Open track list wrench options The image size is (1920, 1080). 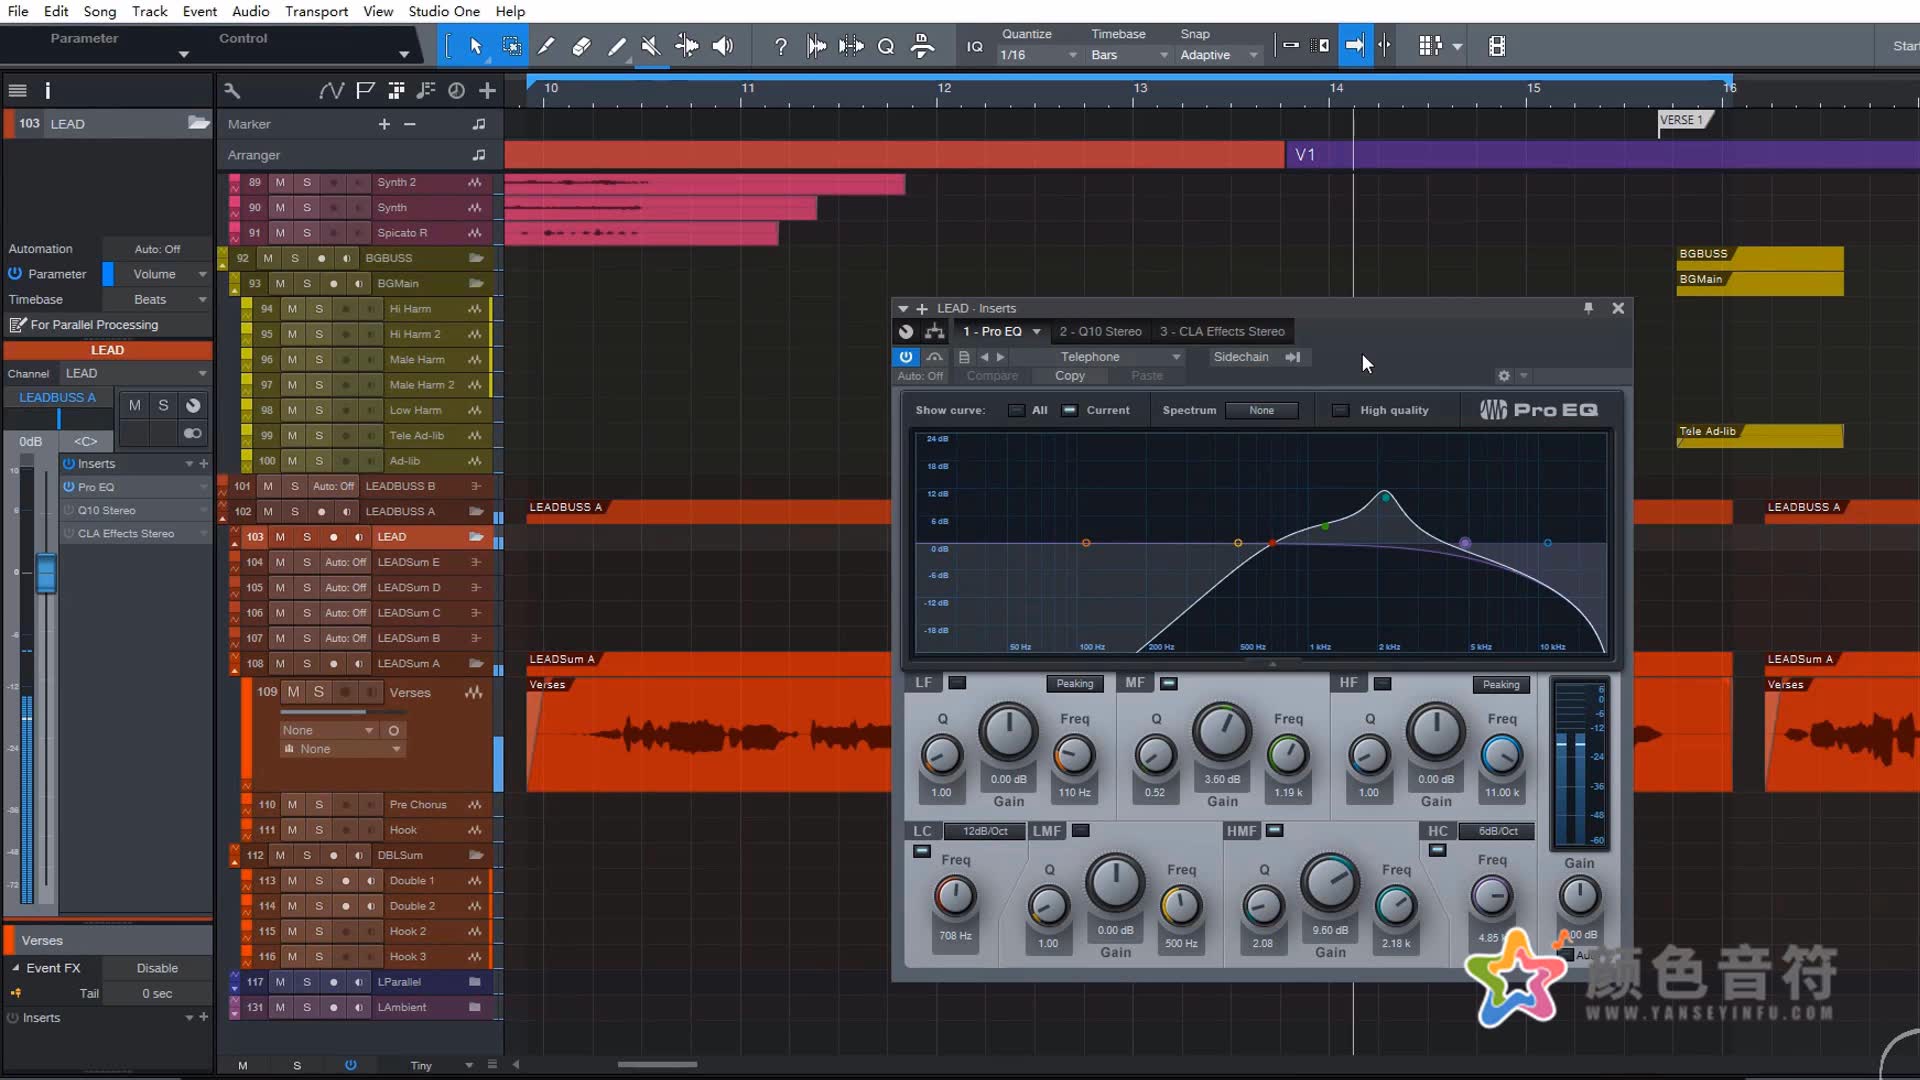point(232,91)
